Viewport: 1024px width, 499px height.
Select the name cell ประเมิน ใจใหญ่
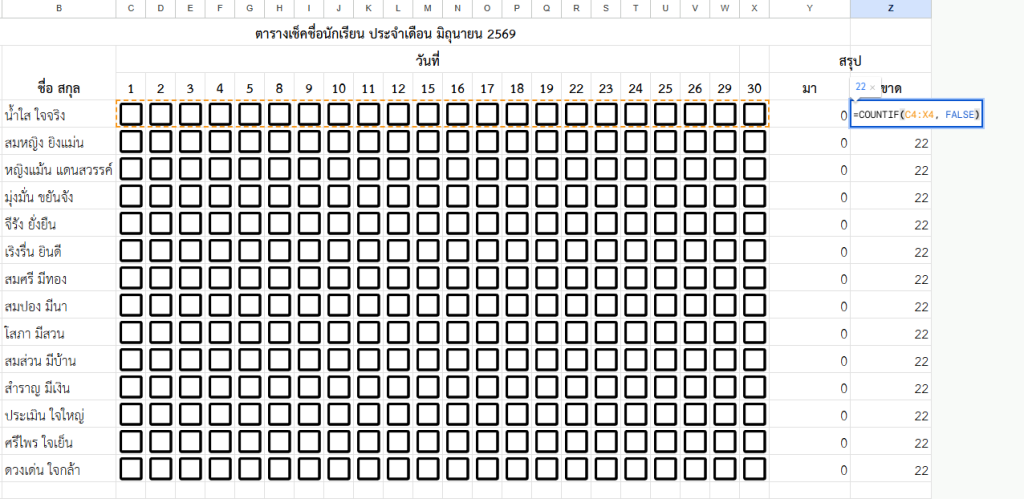[59, 416]
